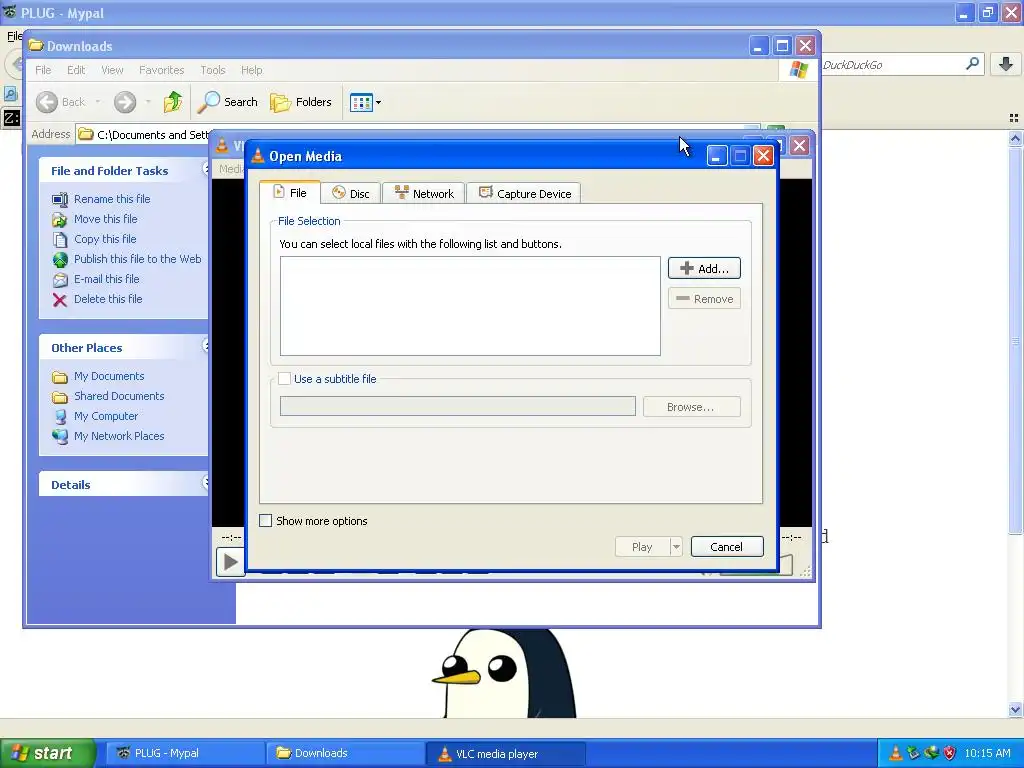Image resolution: width=1024 pixels, height=768 pixels.
Task: Switch to PLUG - Mypal taskbar item
Action: coord(184,753)
